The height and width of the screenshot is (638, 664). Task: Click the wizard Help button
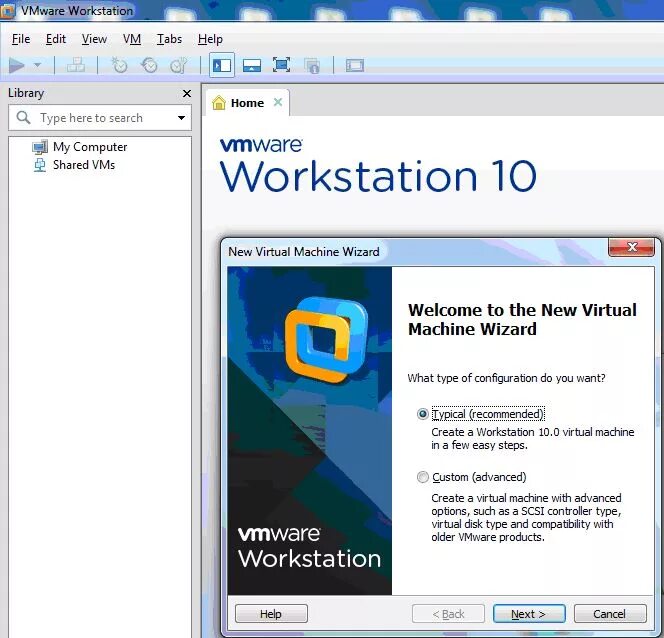[x=271, y=613]
